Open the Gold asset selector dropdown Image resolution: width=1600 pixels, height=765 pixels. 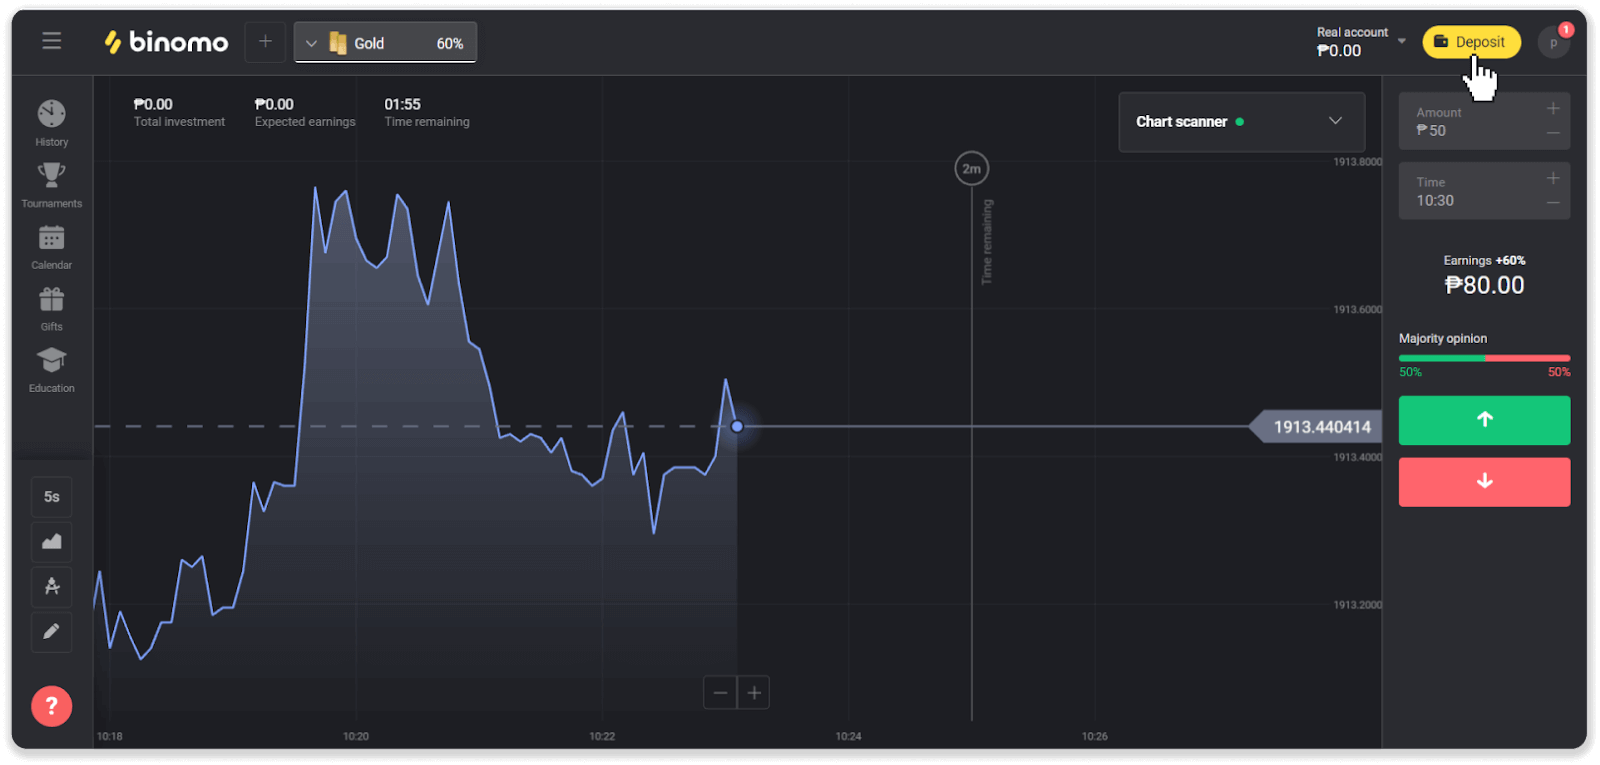385,43
